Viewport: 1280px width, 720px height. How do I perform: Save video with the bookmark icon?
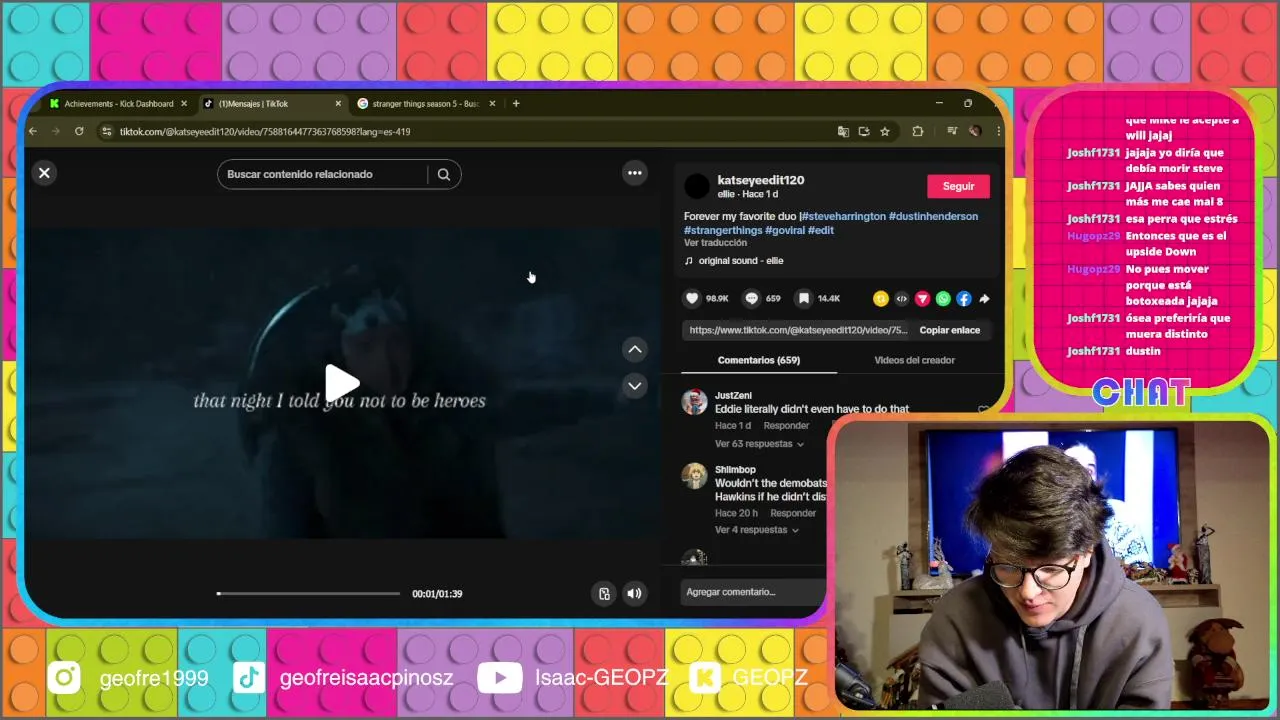803,298
